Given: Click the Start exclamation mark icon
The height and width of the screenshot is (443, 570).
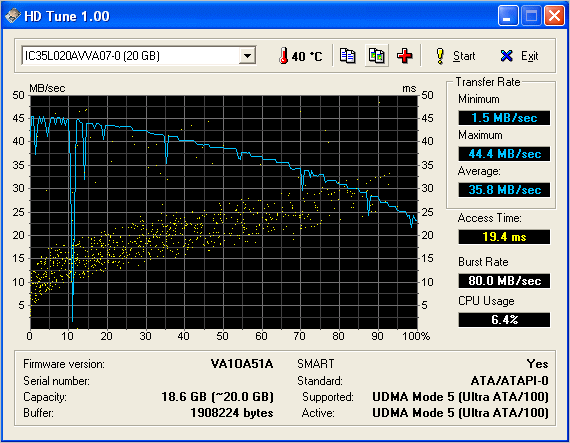Looking at the screenshot, I should tap(440, 56).
